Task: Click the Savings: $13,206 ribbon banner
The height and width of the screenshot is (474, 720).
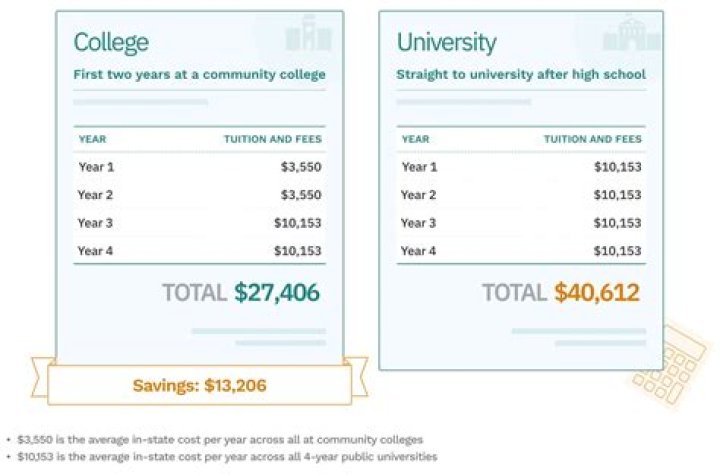Action: [x=200, y=385]
